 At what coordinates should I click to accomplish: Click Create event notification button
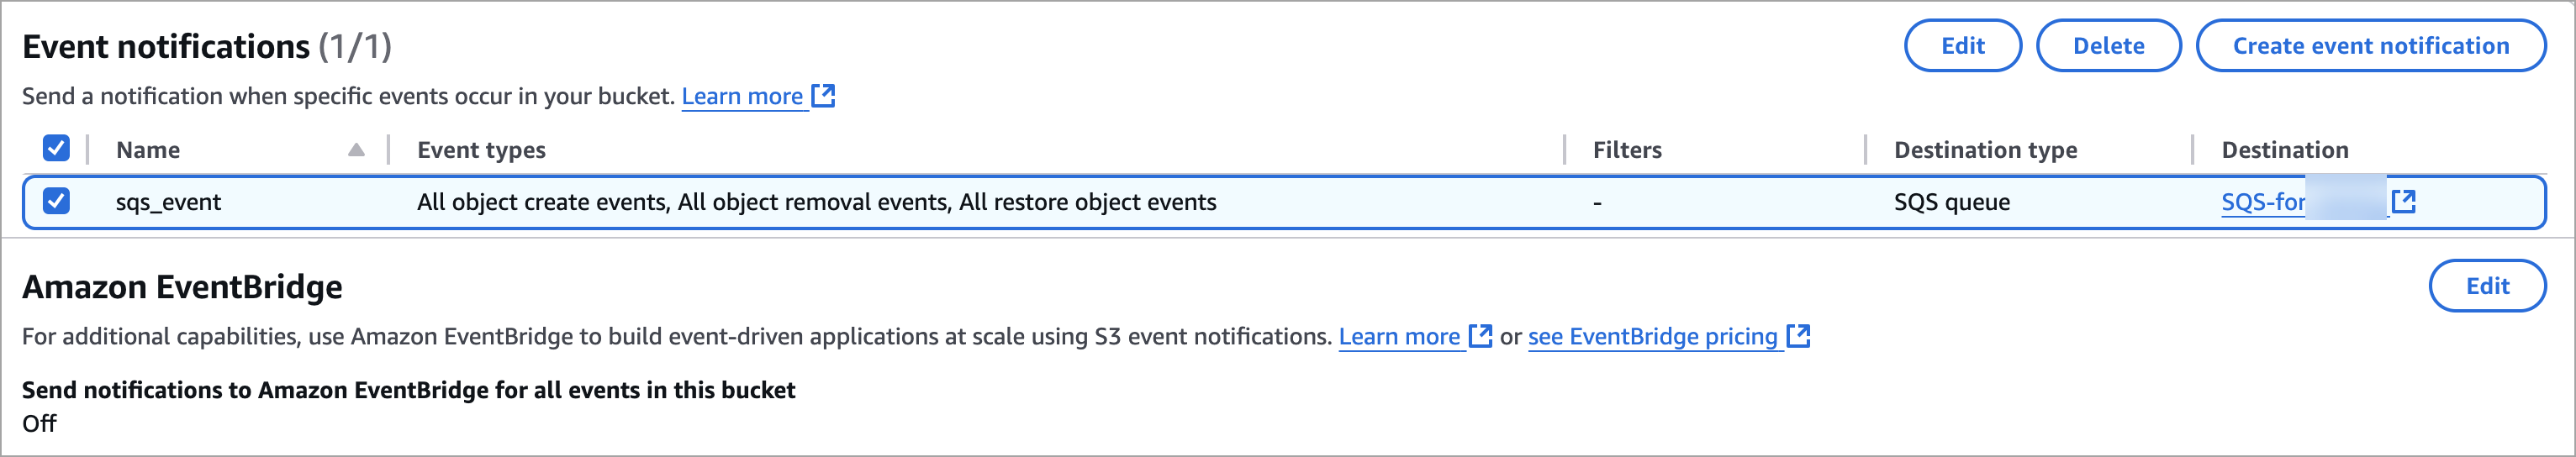[x=2370, y=46]
